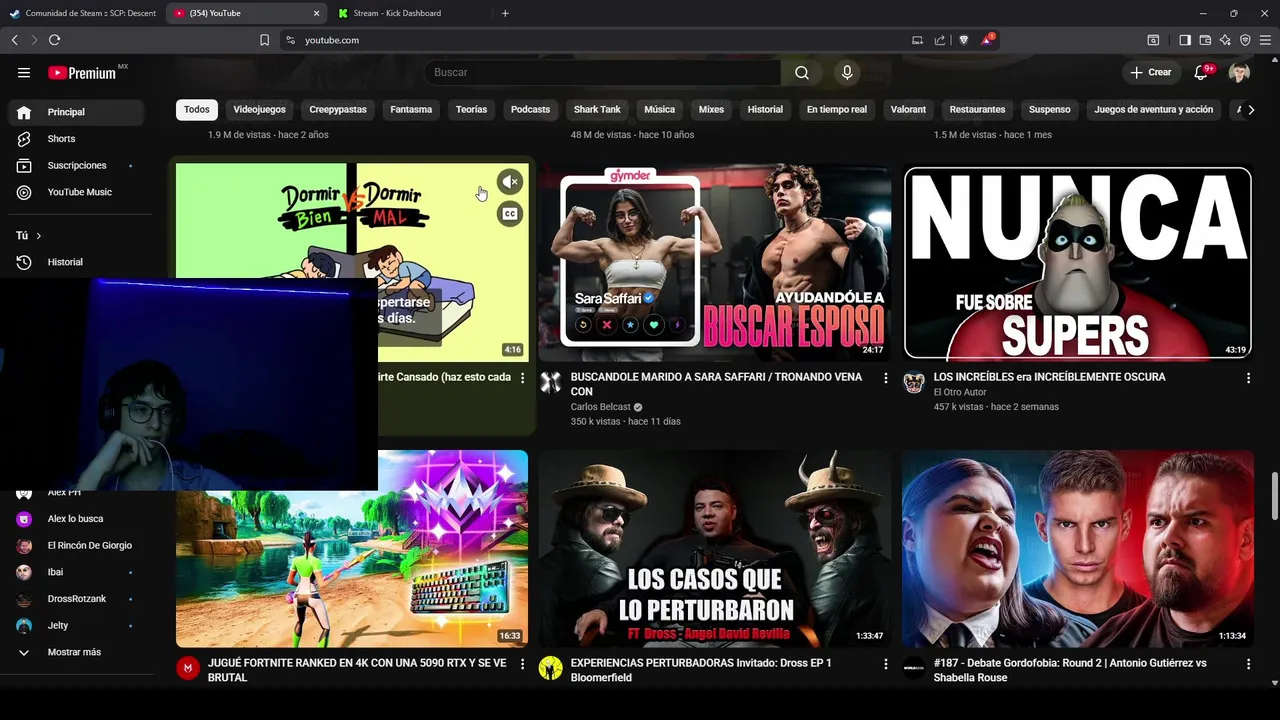Click the Brave Shields lion icon
The width and height of the screenshot is (1280, 720).
tap(964, 40)
